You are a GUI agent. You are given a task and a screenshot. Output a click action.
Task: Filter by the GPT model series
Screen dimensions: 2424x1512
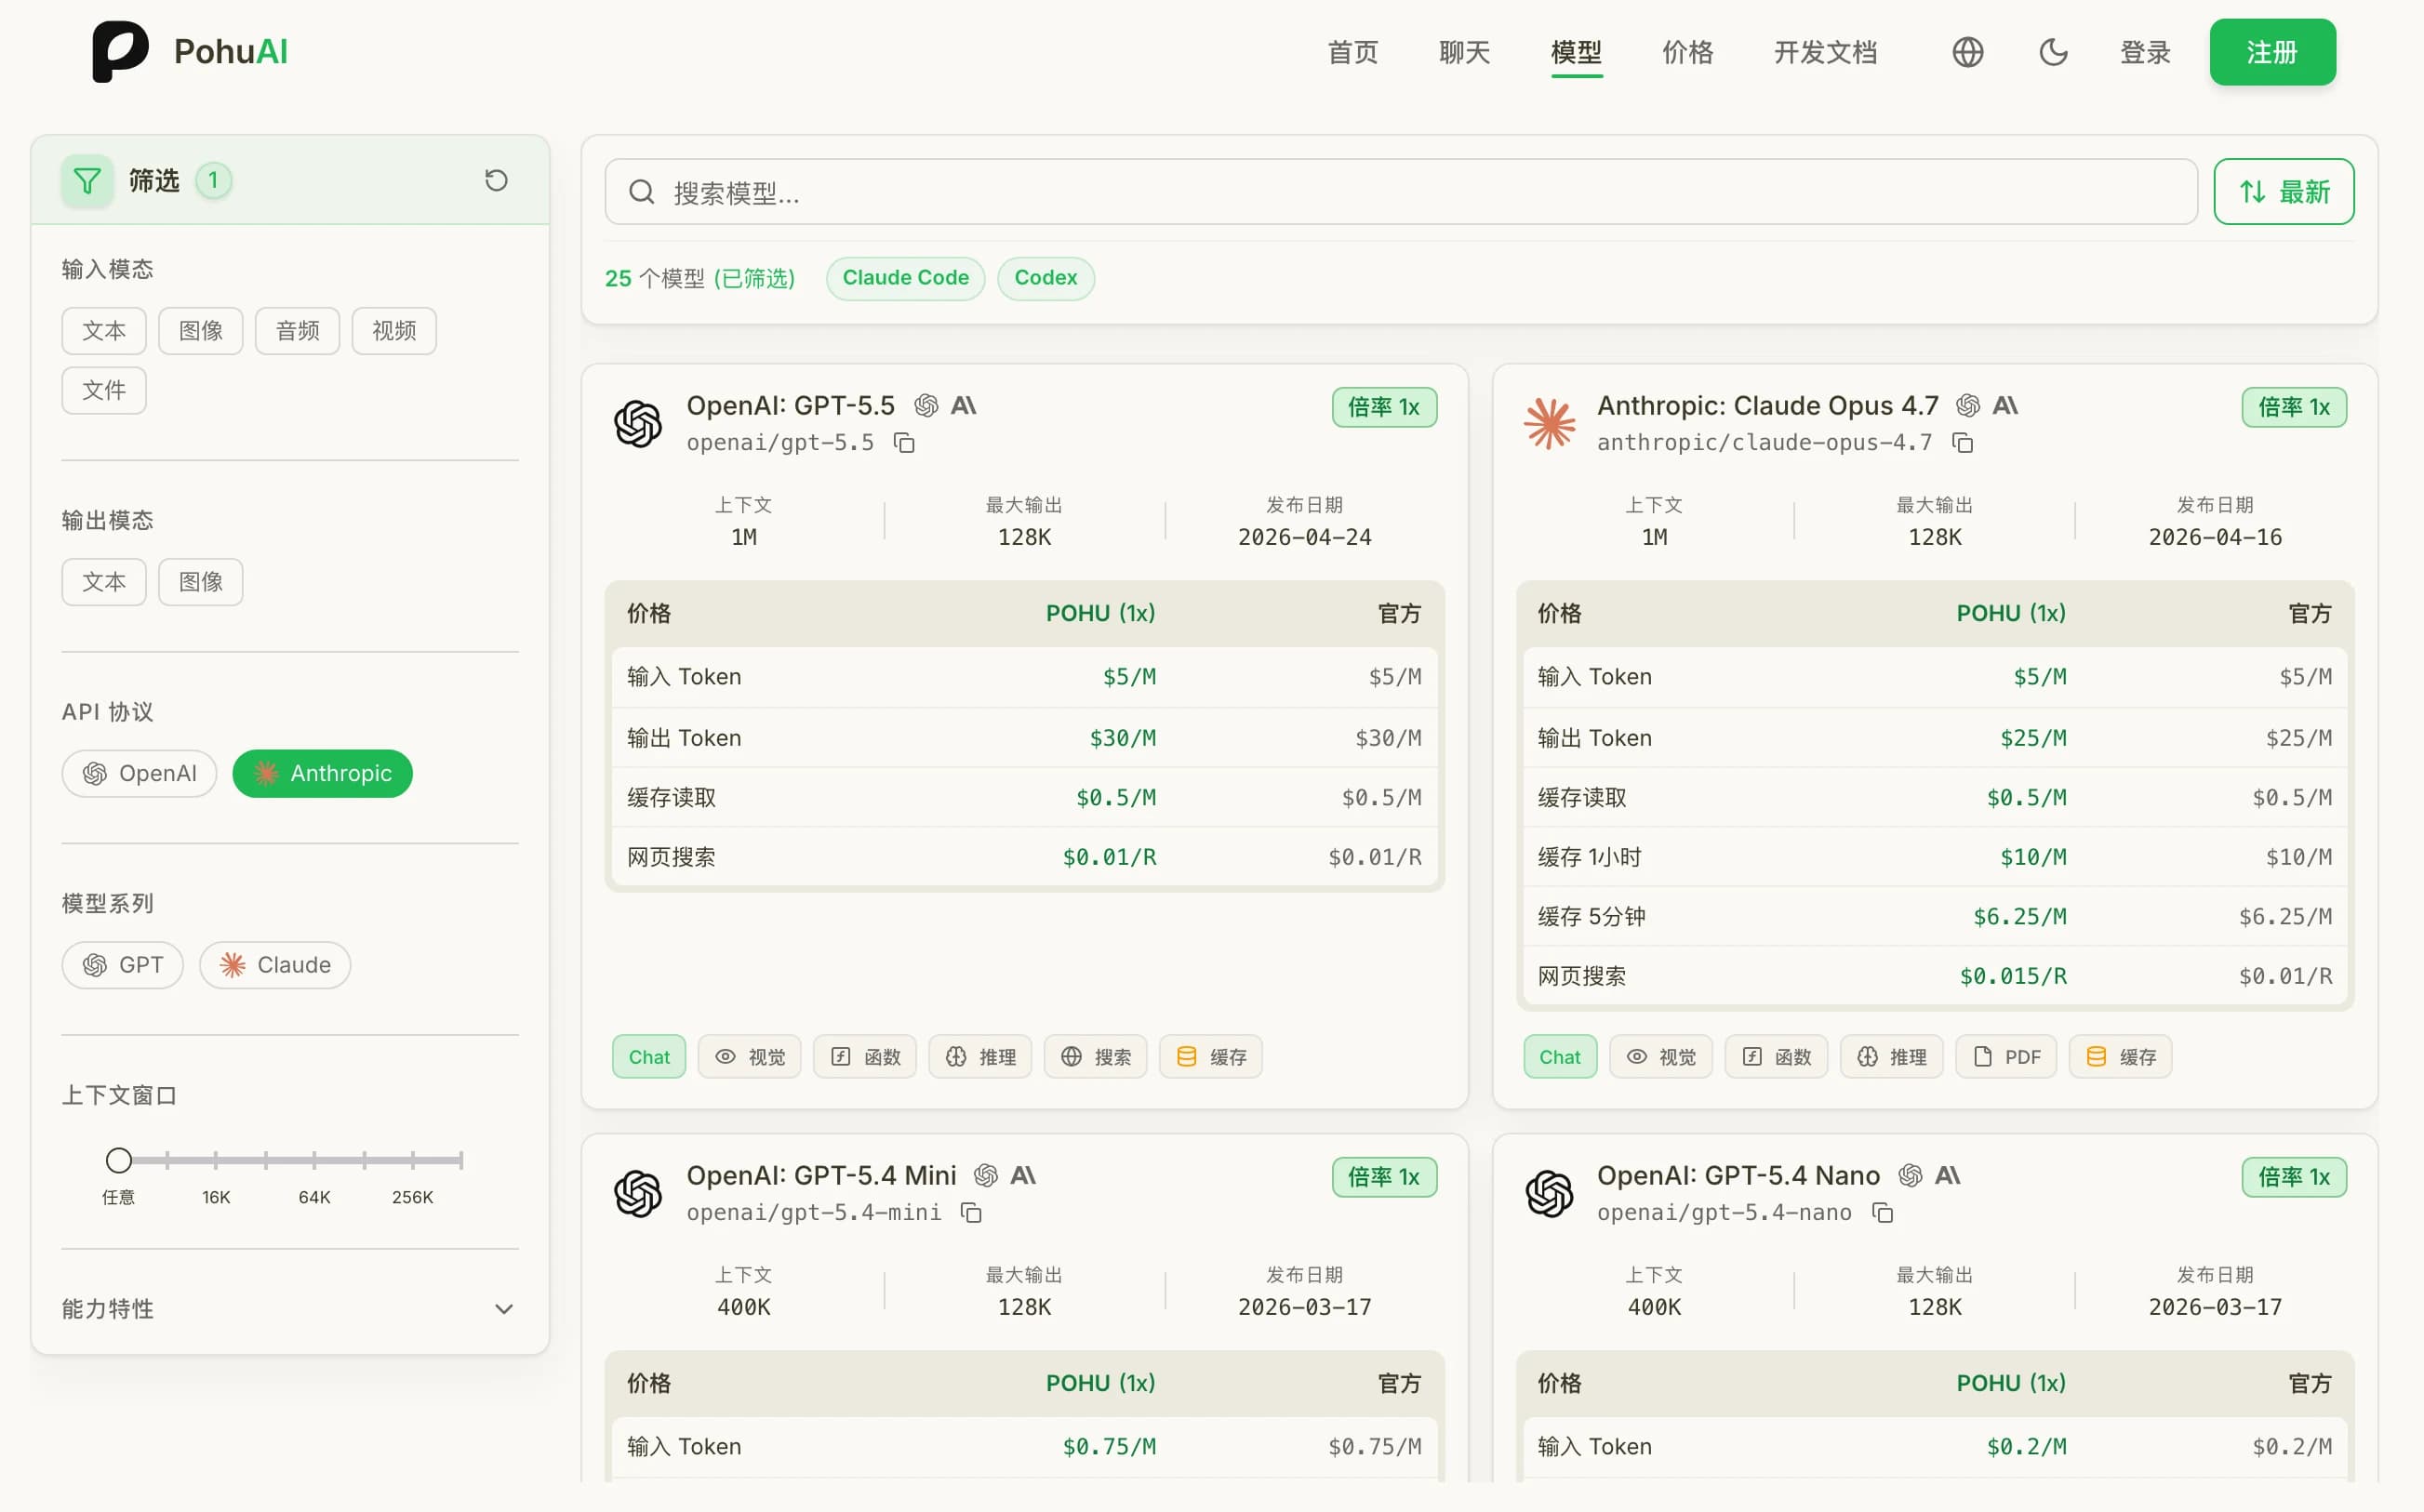[122, 965]
